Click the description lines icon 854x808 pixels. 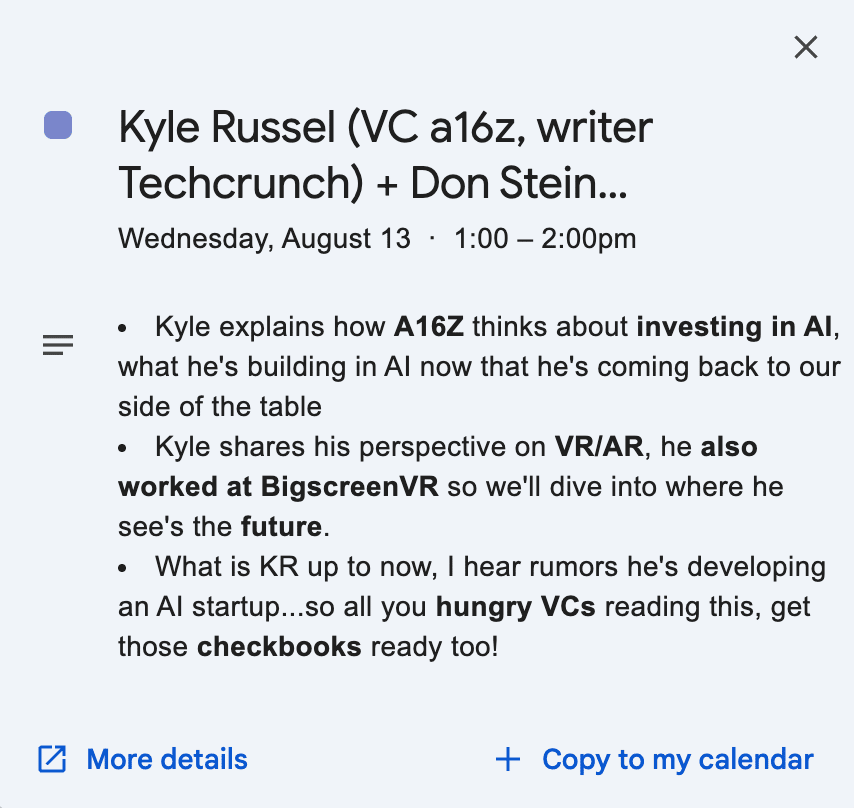click(58, 345)
